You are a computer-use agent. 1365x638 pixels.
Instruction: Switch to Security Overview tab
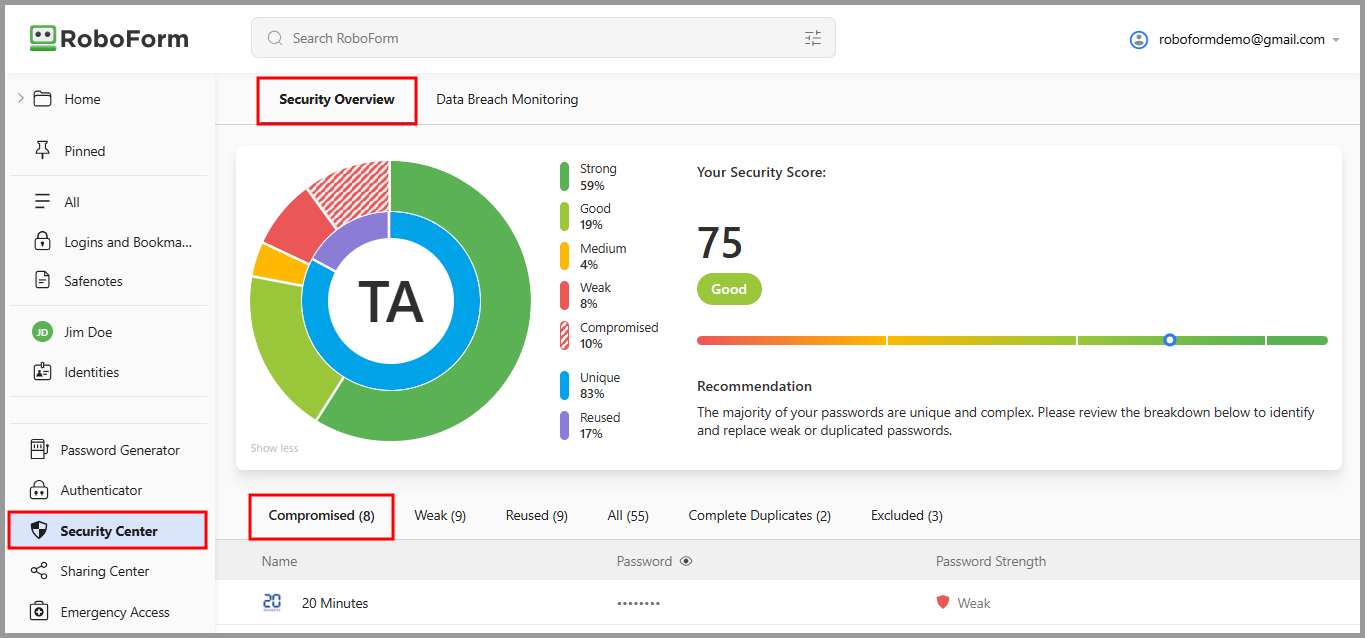coord(337,100)
